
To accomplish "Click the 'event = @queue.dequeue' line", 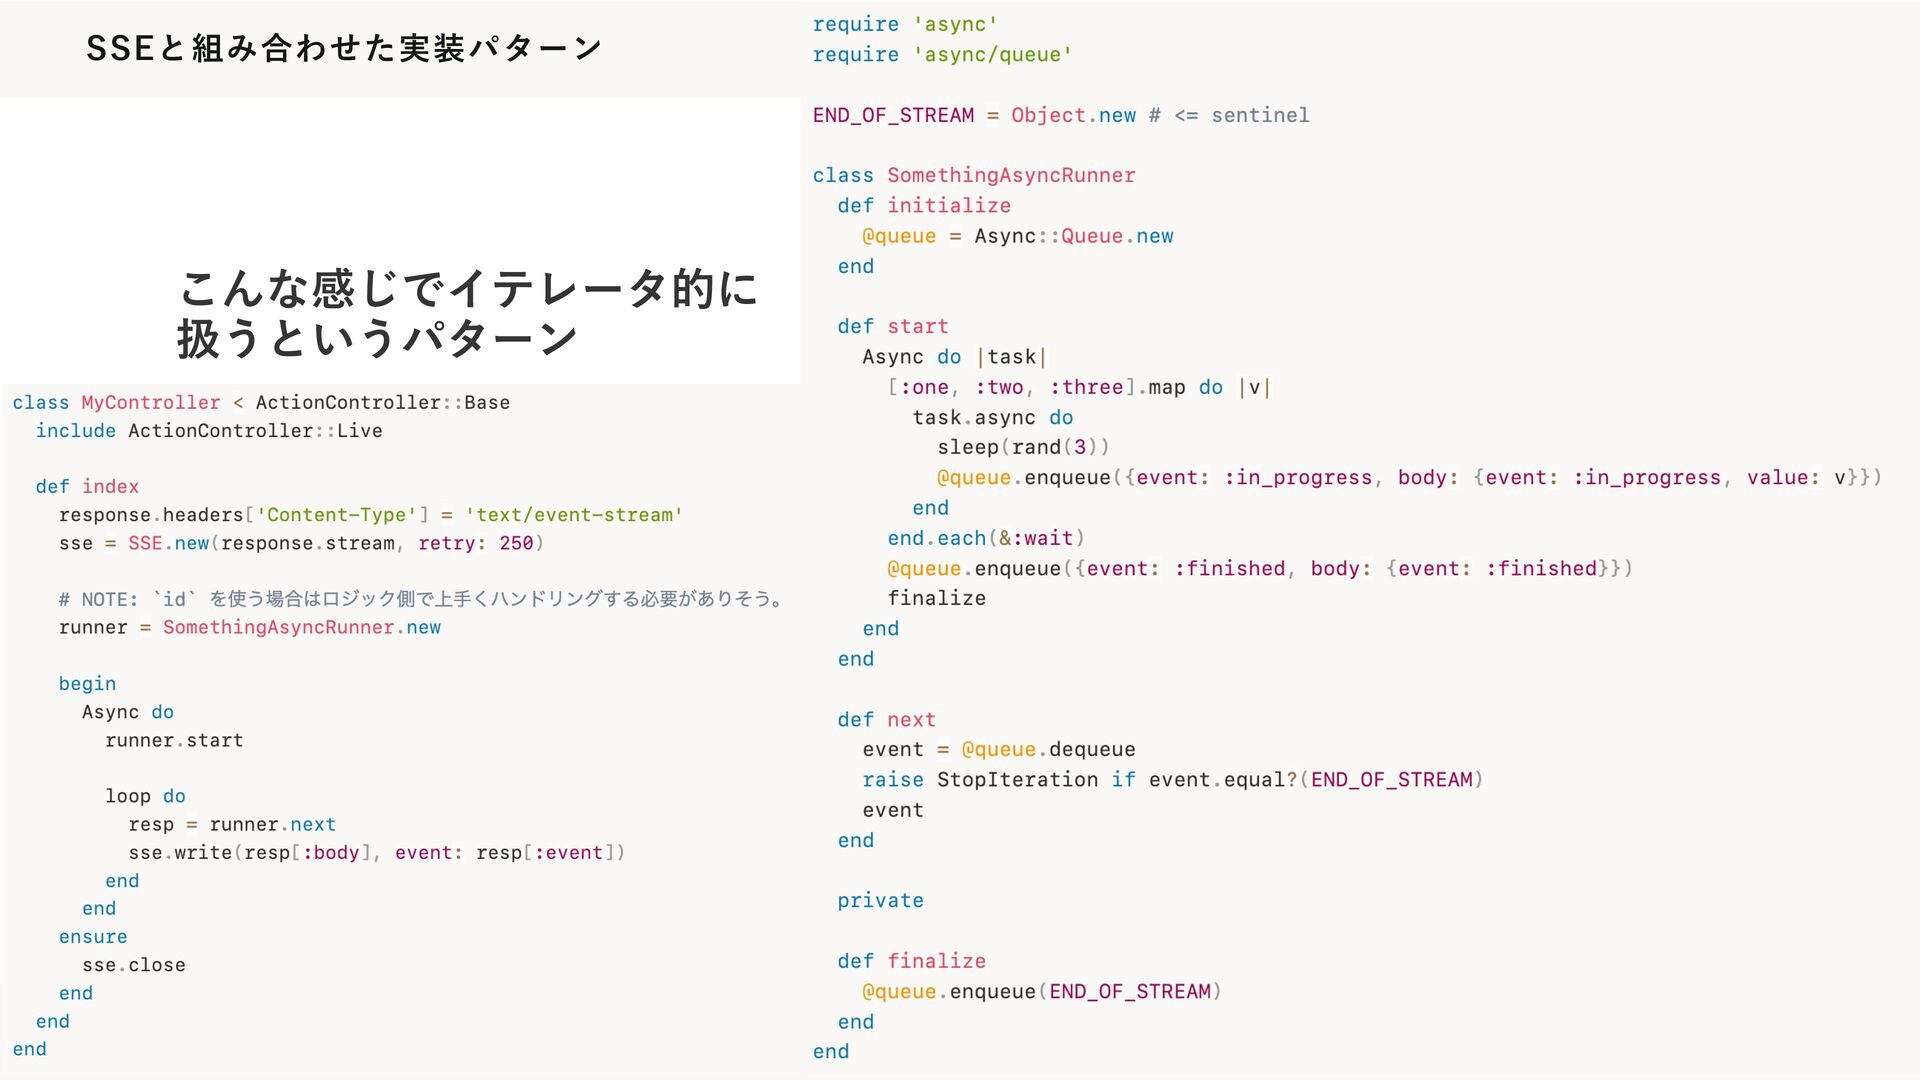I will (x=999, y=749).
